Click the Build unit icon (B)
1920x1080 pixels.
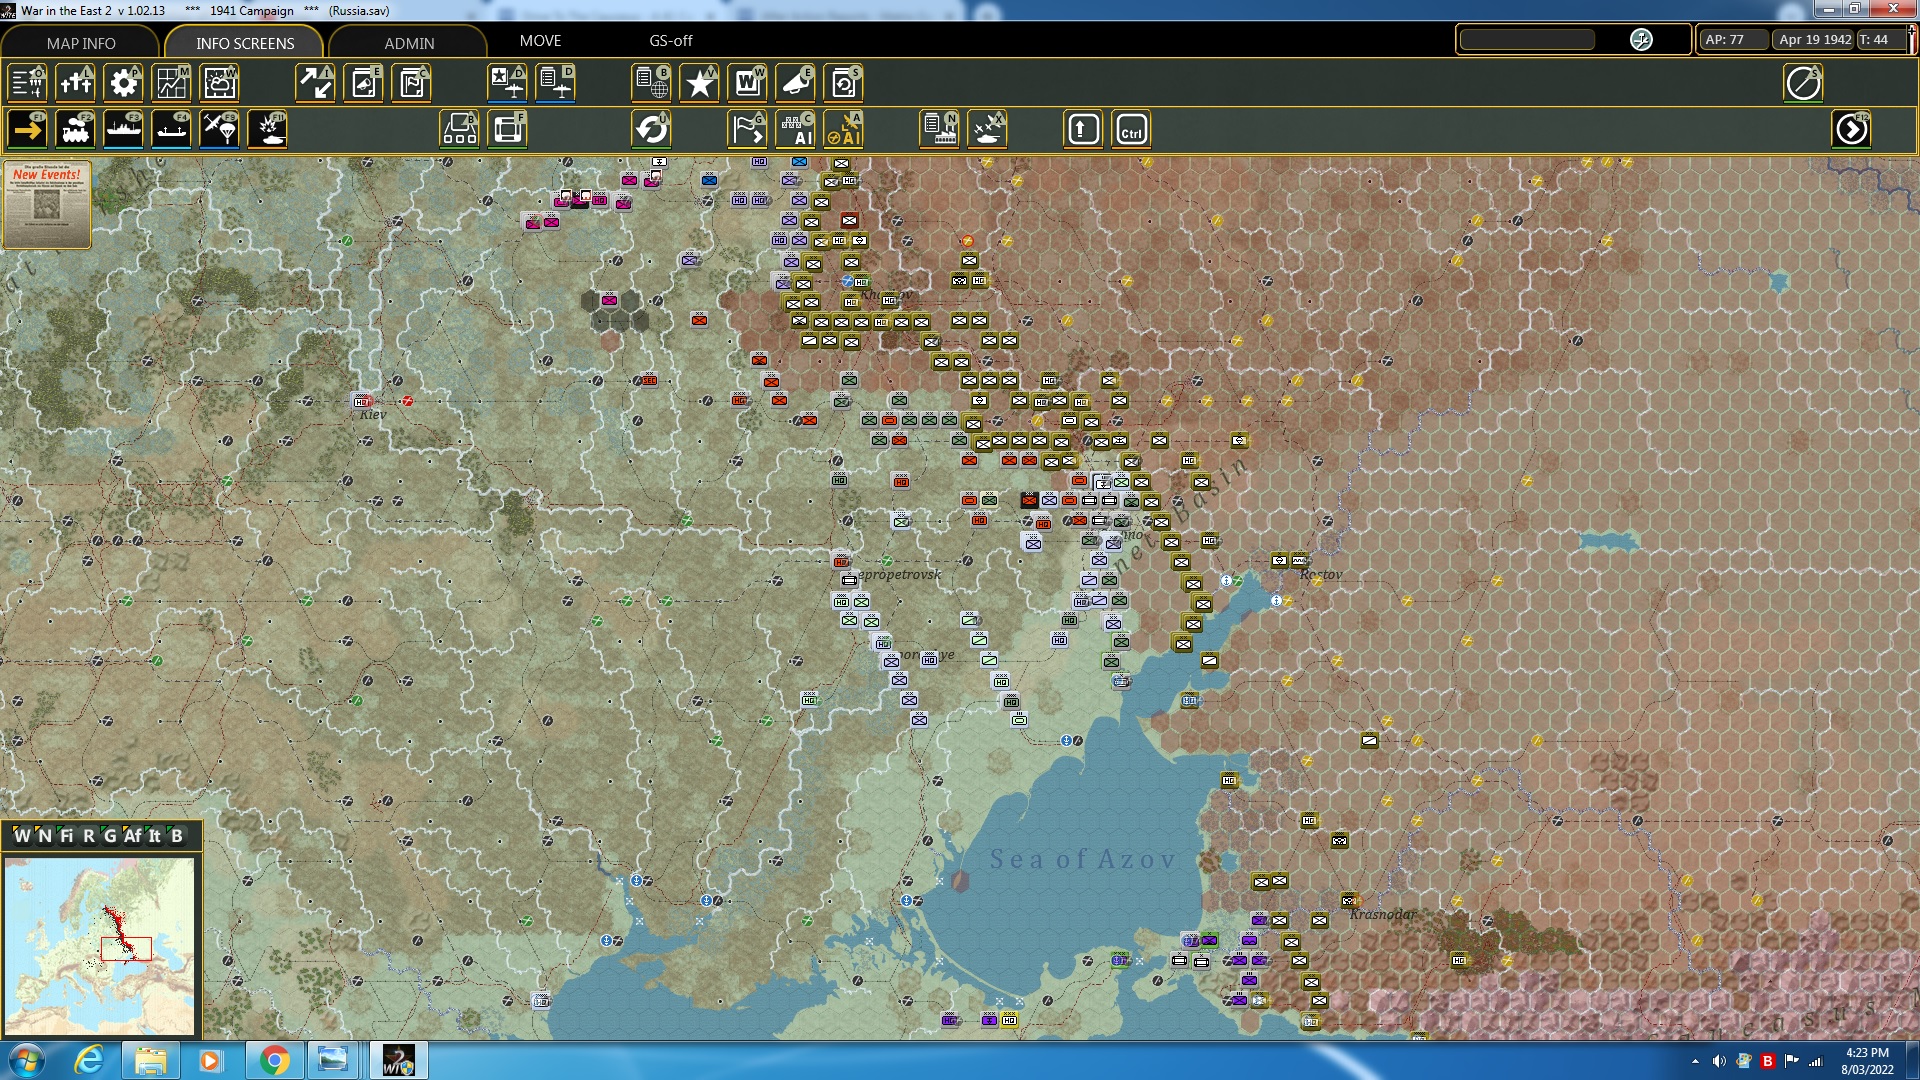[x=460, y=130]
